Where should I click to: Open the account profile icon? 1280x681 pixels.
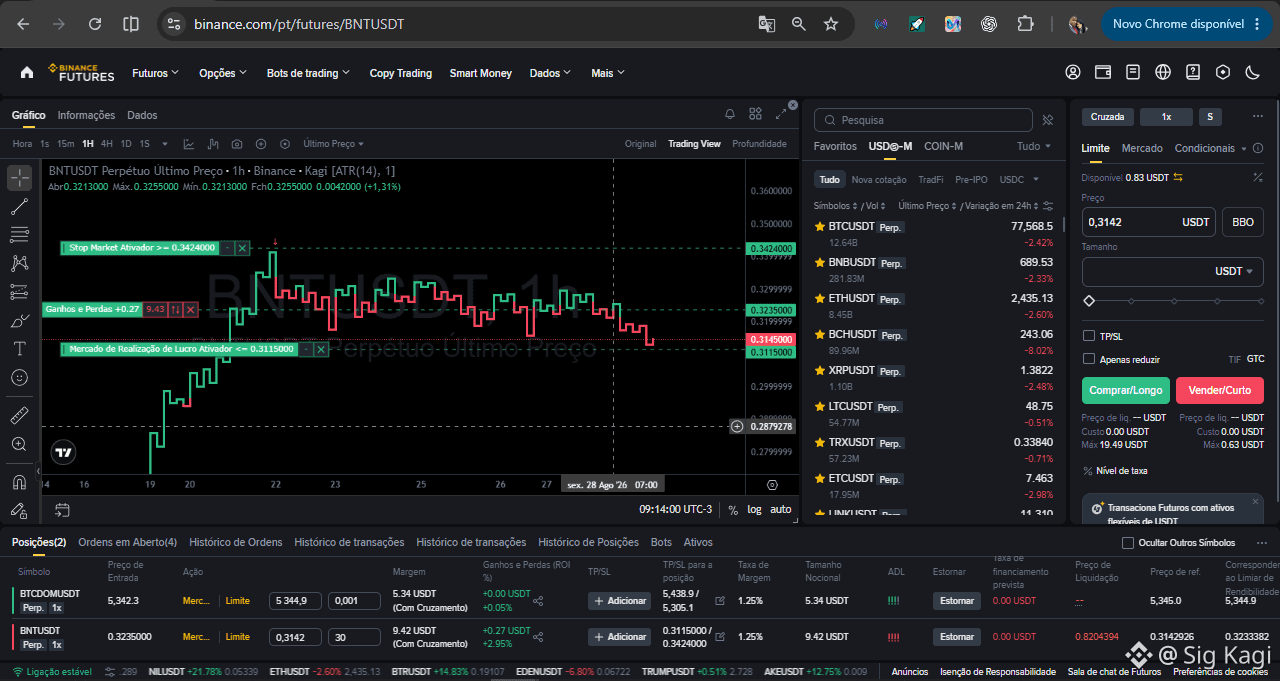pos(1073,72)
